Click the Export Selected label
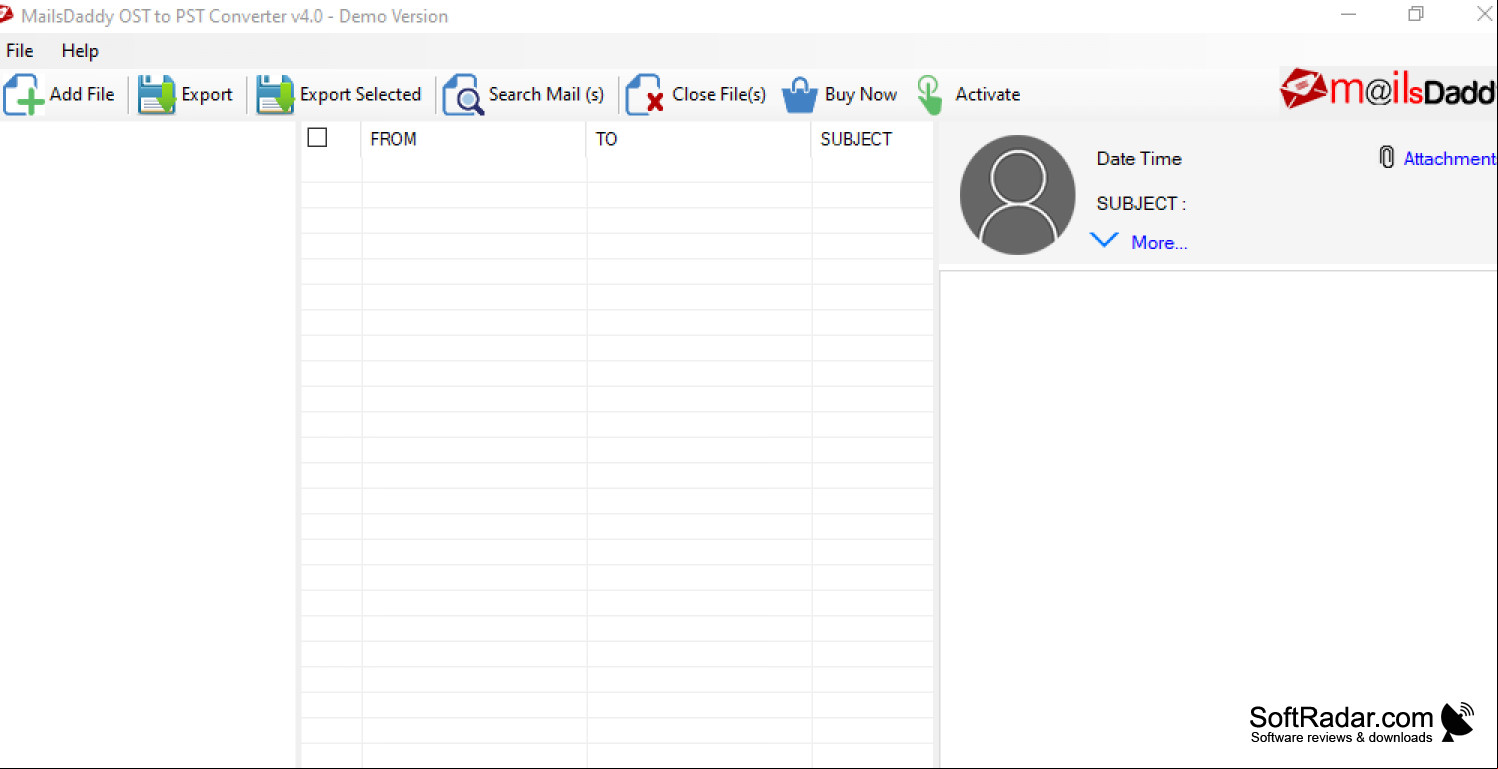This screenshot has width=1498, height=769. (x=360, y=94)
